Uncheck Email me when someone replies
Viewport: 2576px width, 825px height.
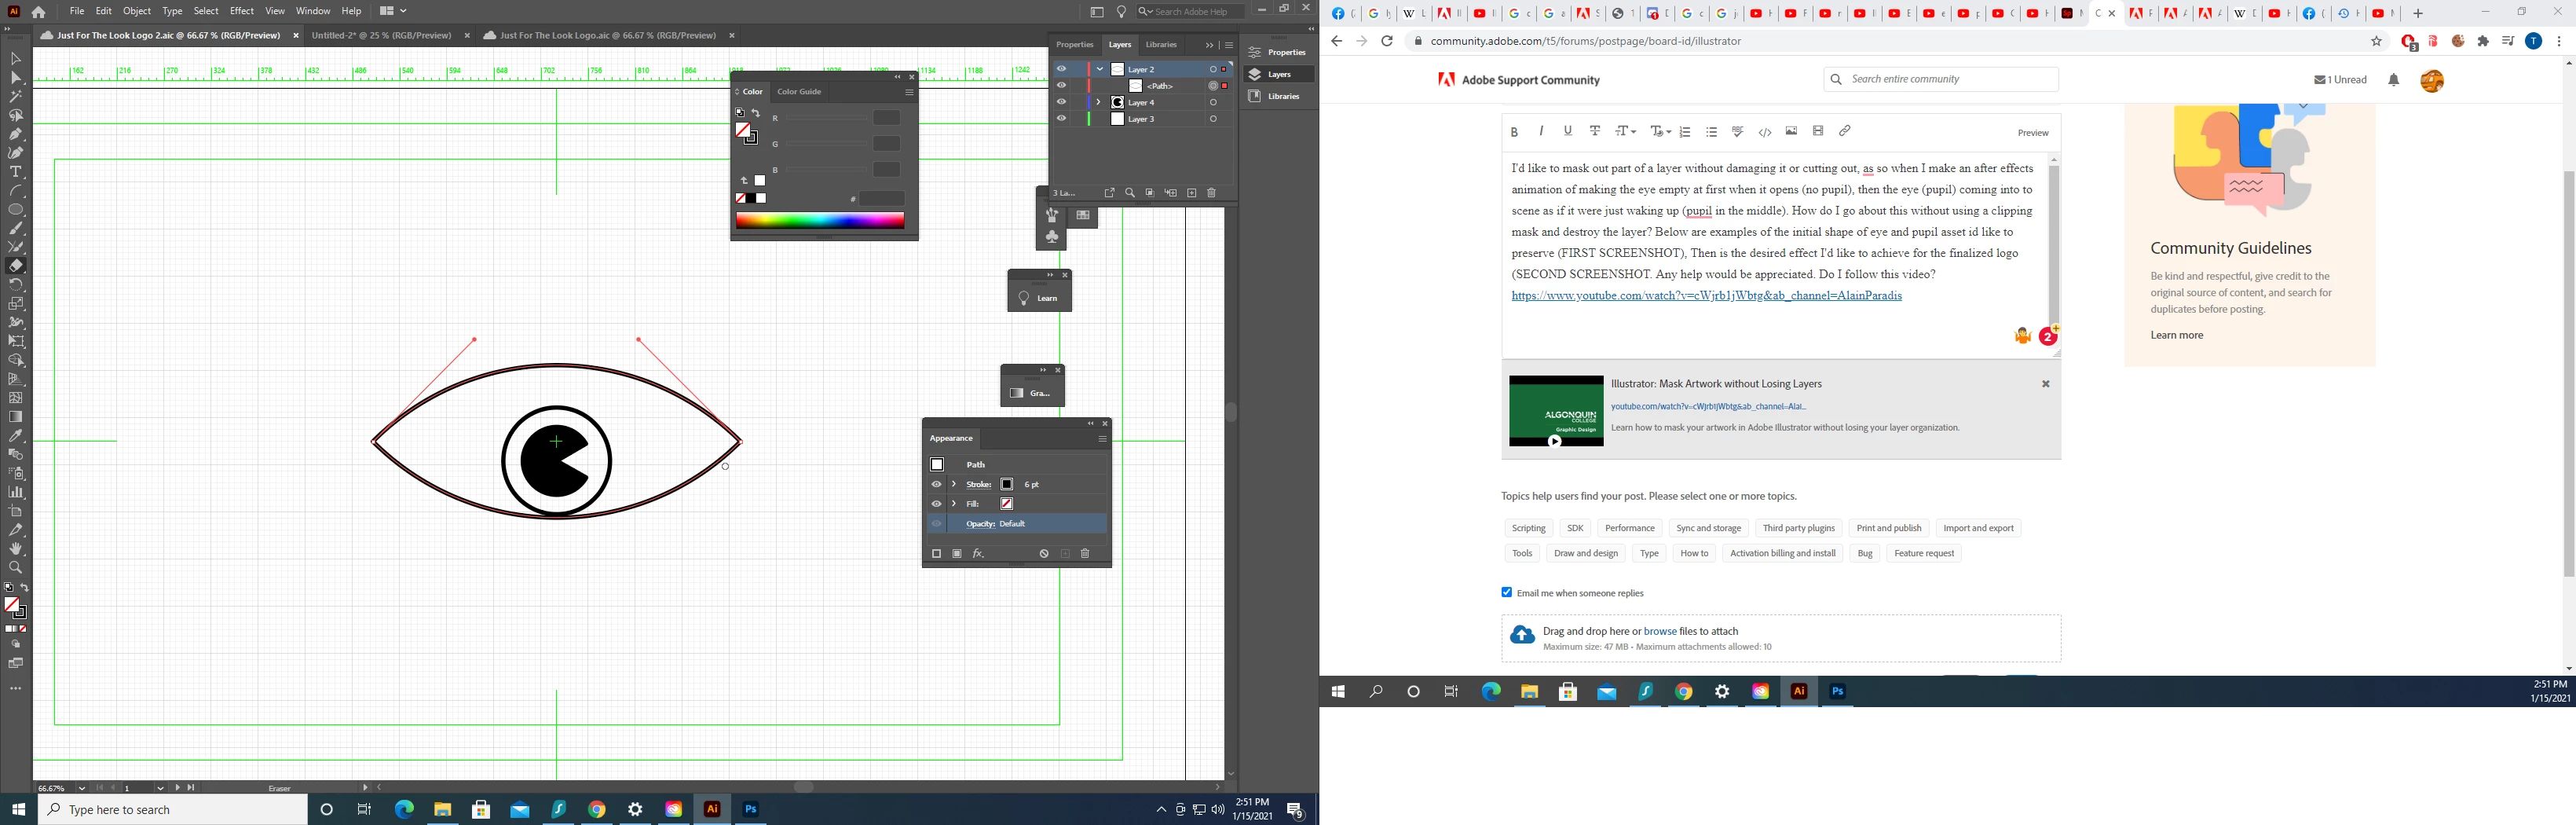coord(1506,593)
